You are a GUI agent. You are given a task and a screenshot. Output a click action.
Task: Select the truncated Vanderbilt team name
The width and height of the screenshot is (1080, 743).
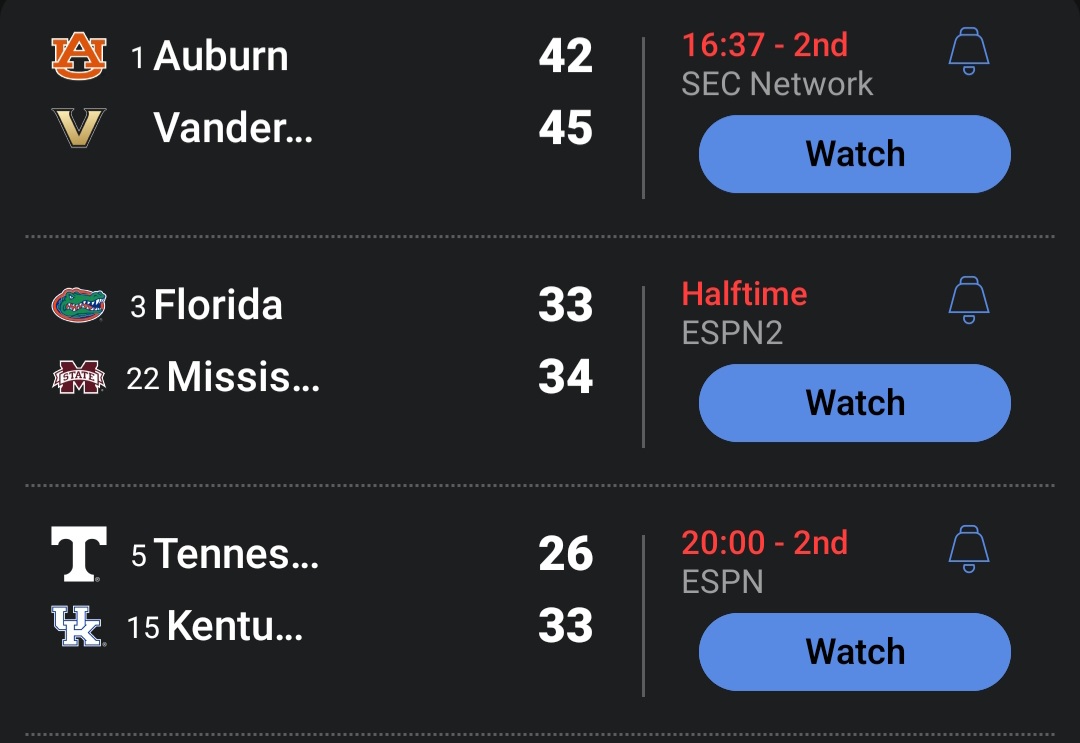(x=233, y=127)
